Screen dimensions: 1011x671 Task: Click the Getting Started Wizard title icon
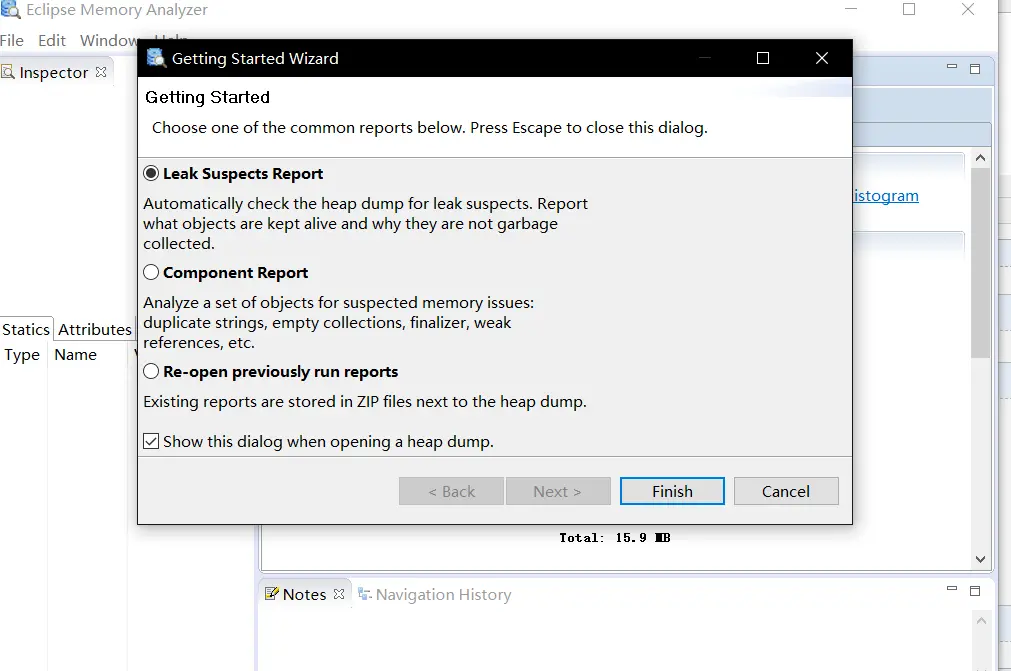click(x=156, y=58)
